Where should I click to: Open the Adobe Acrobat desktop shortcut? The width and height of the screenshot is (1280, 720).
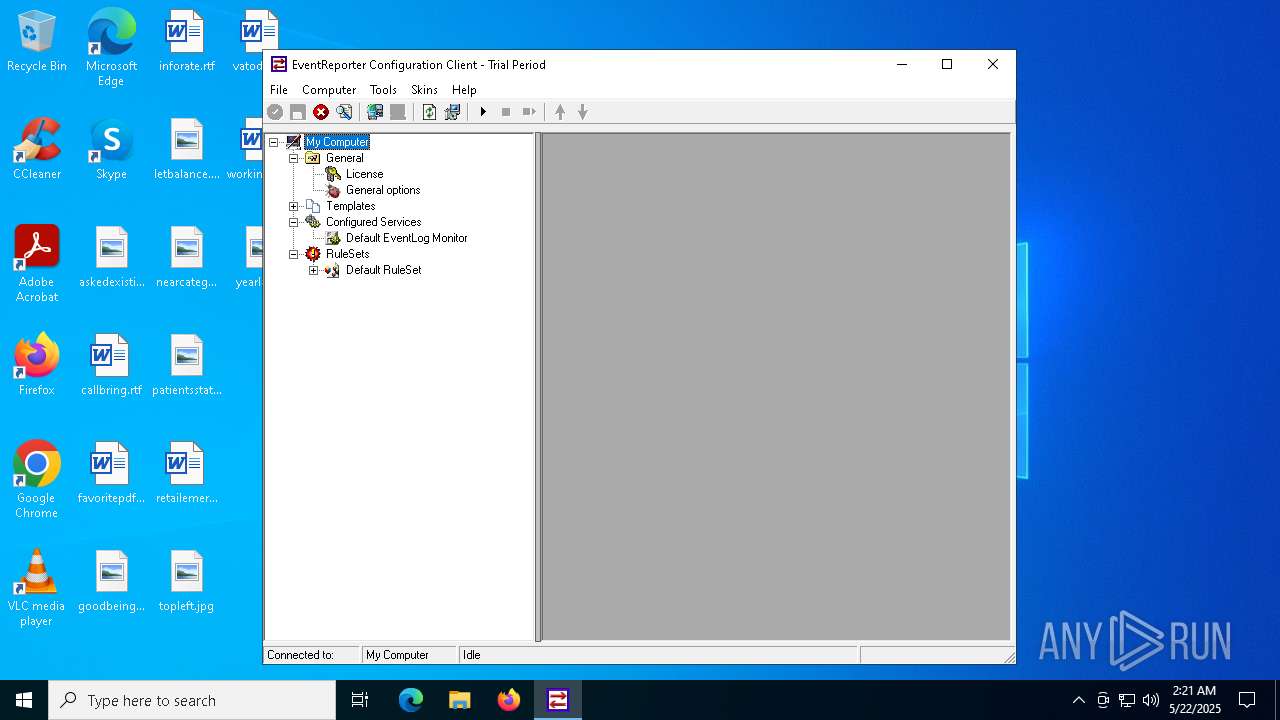37,264
